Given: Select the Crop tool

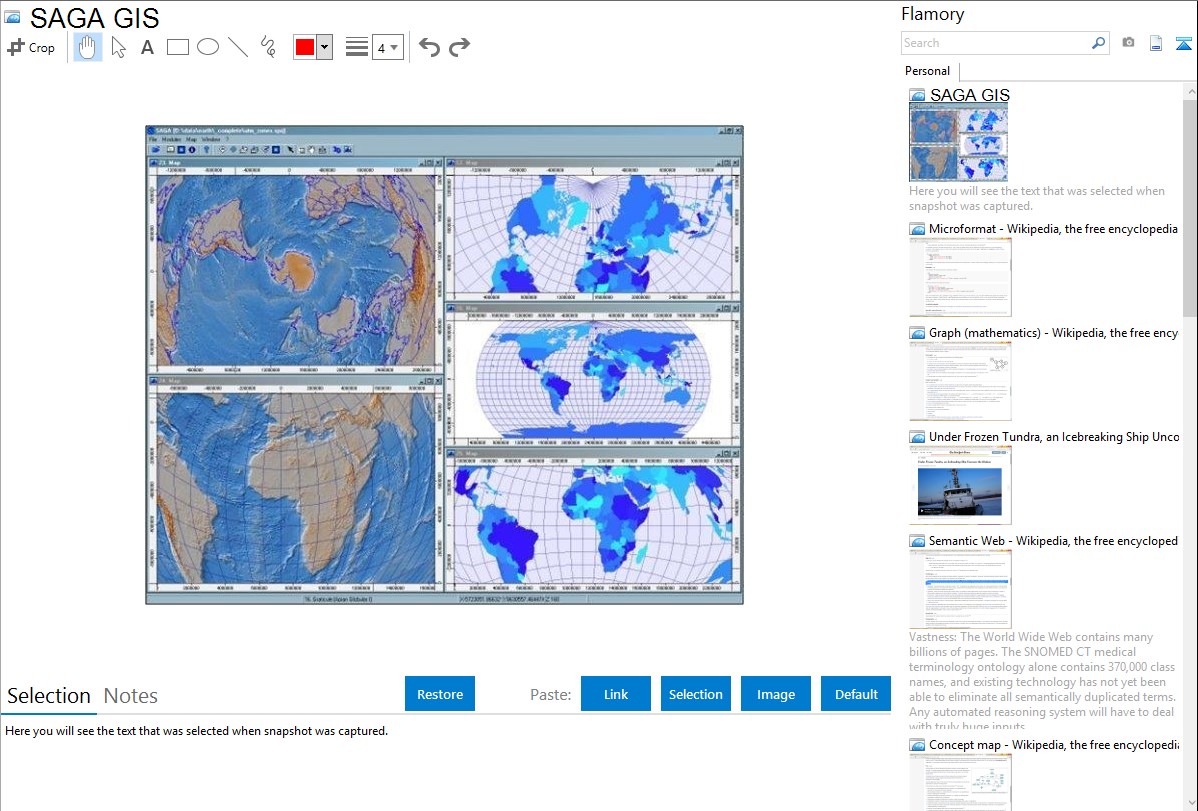Looking at the screenshot, I should 31,47.
